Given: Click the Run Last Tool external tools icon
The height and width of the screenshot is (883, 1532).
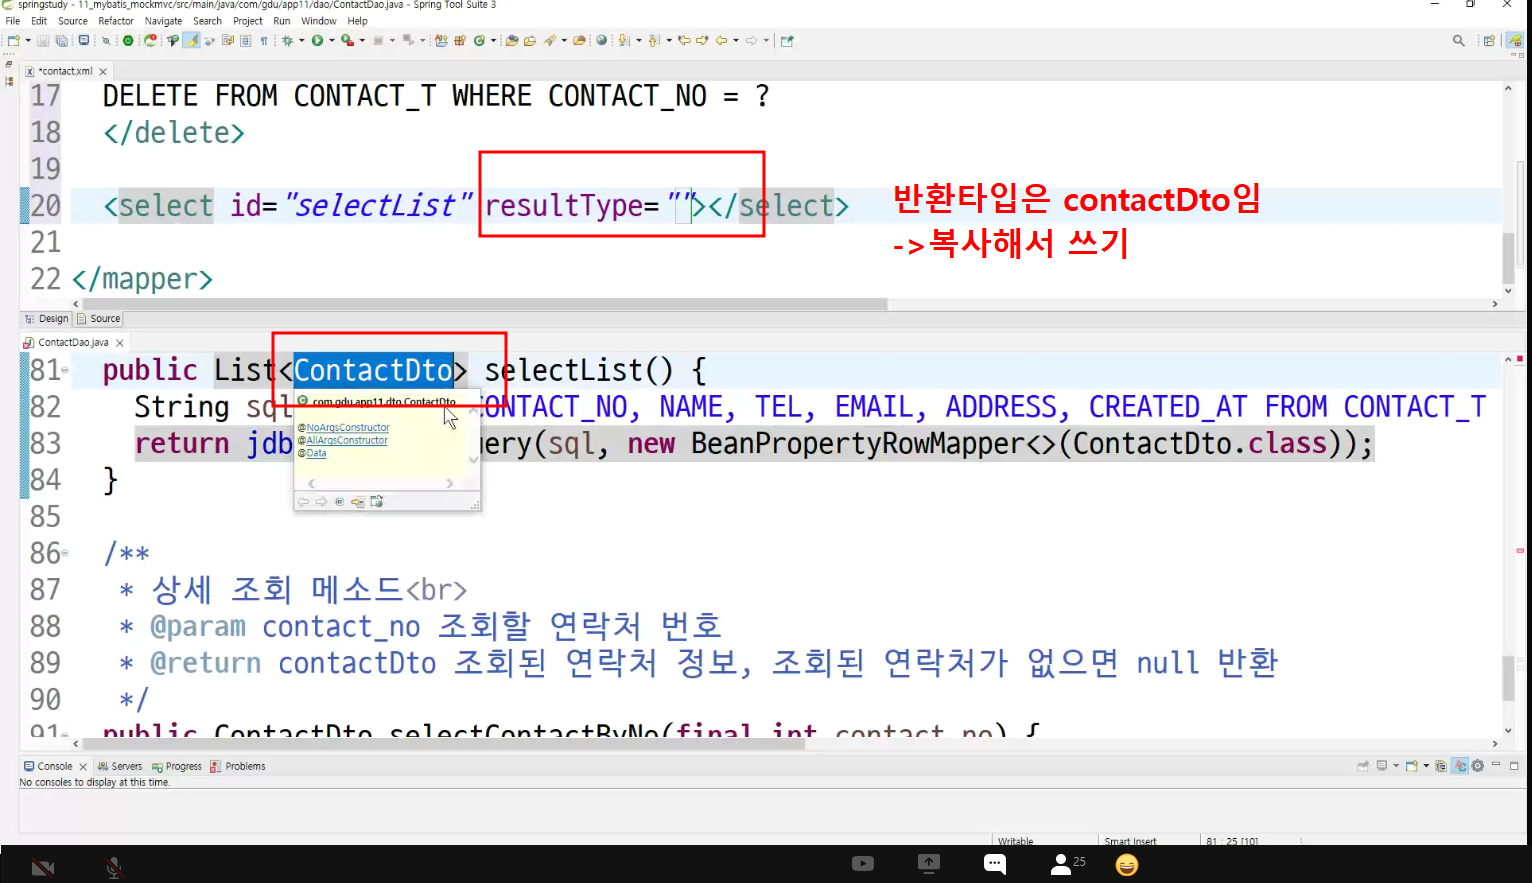Looking at the screenshot, I should [347, 41].
